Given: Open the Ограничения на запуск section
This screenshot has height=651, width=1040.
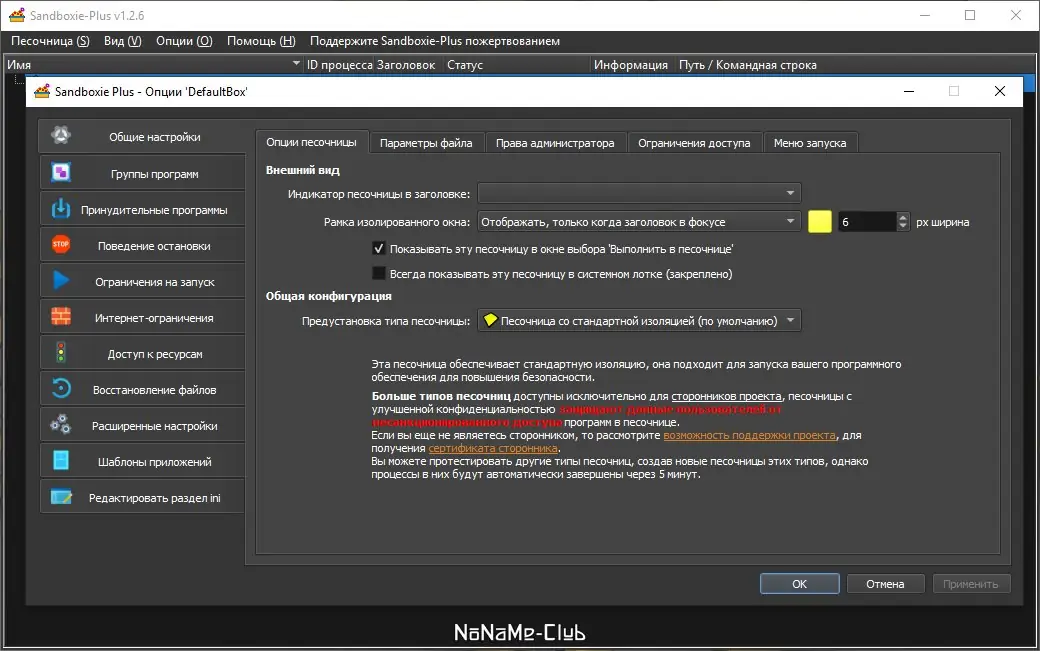Looking at the screenshot, I should (142, 280).
